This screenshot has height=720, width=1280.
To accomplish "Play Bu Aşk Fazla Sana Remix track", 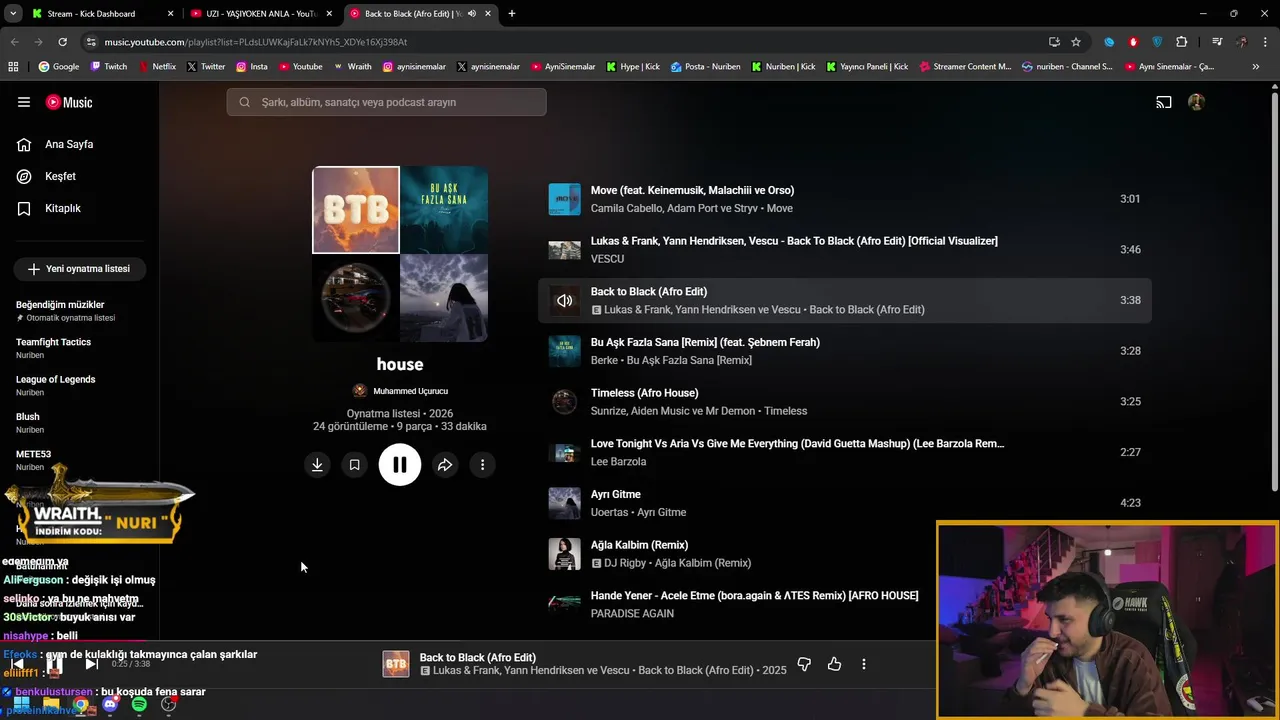I will click(705, 342).
